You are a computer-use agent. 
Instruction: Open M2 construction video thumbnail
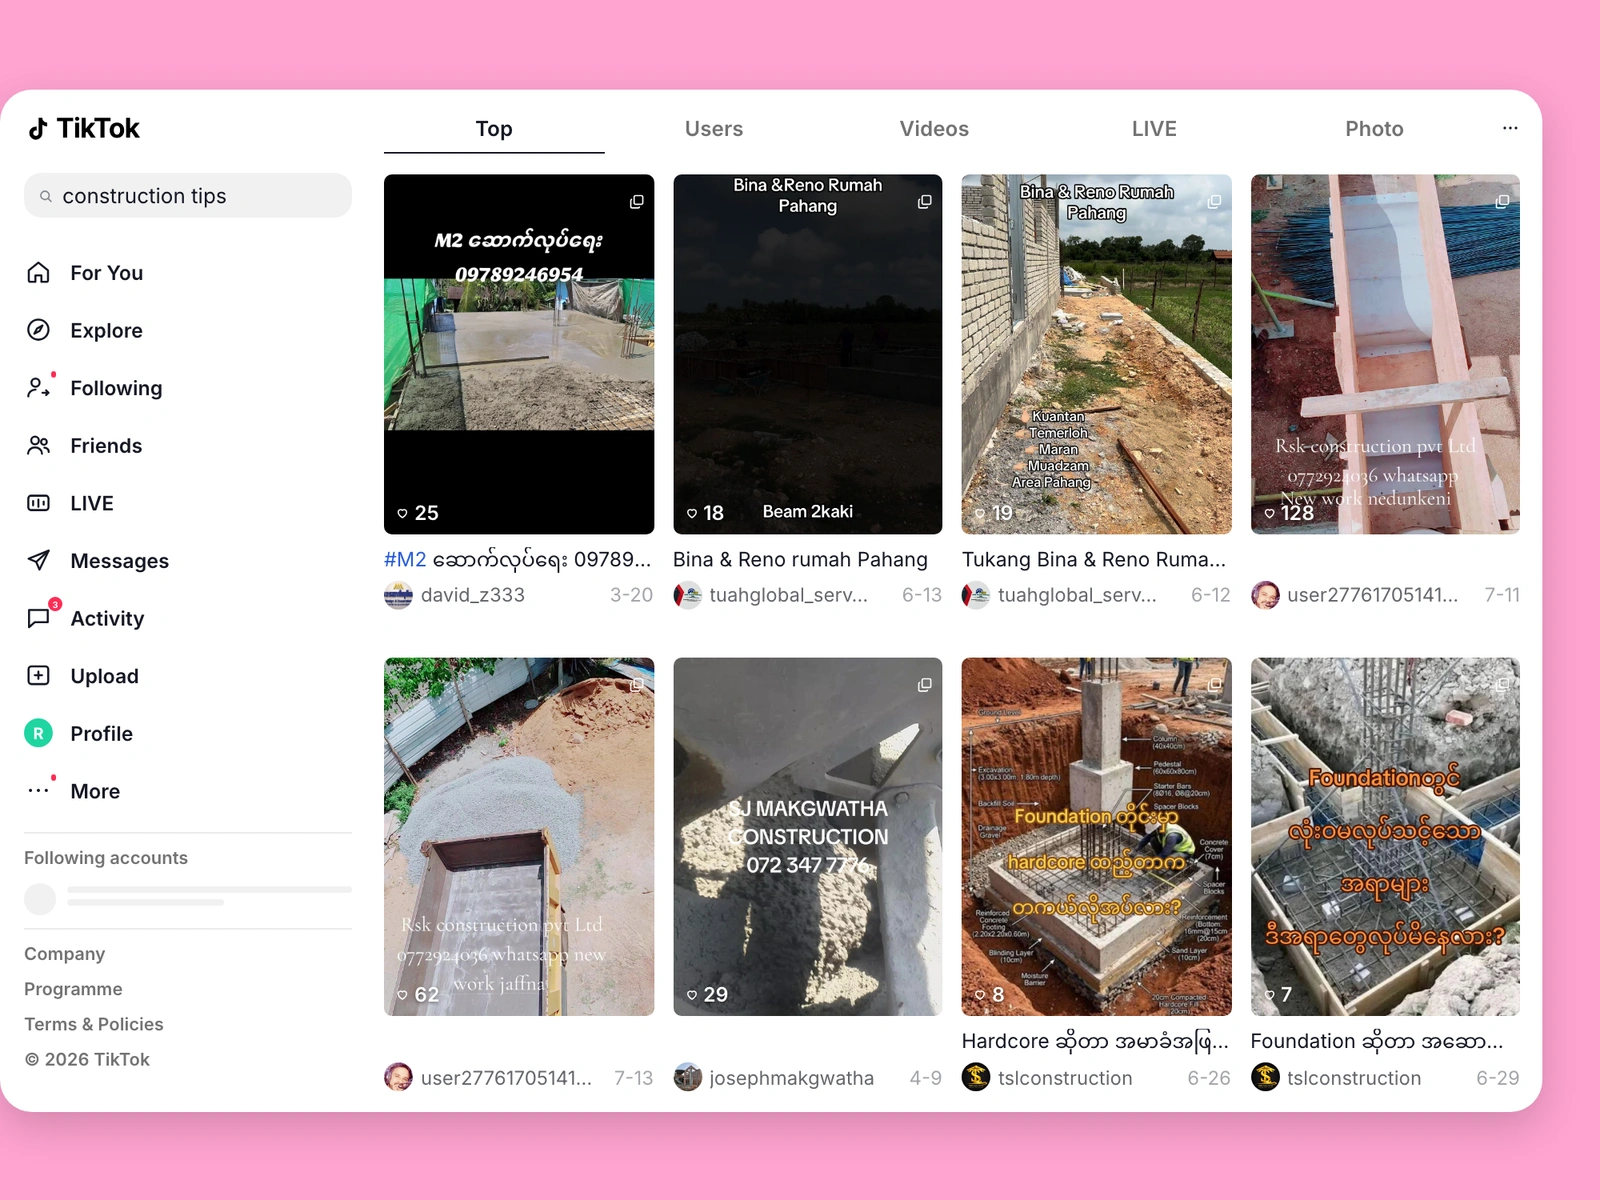tap(519, 354)
